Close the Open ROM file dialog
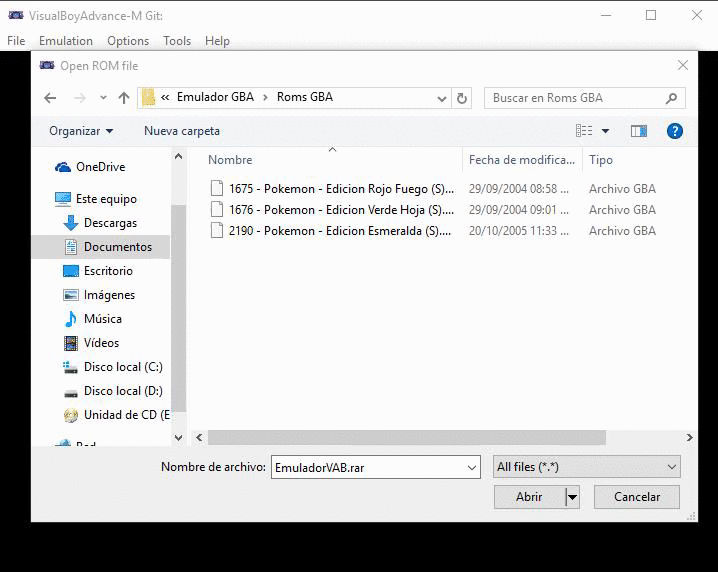 [683, 65]
